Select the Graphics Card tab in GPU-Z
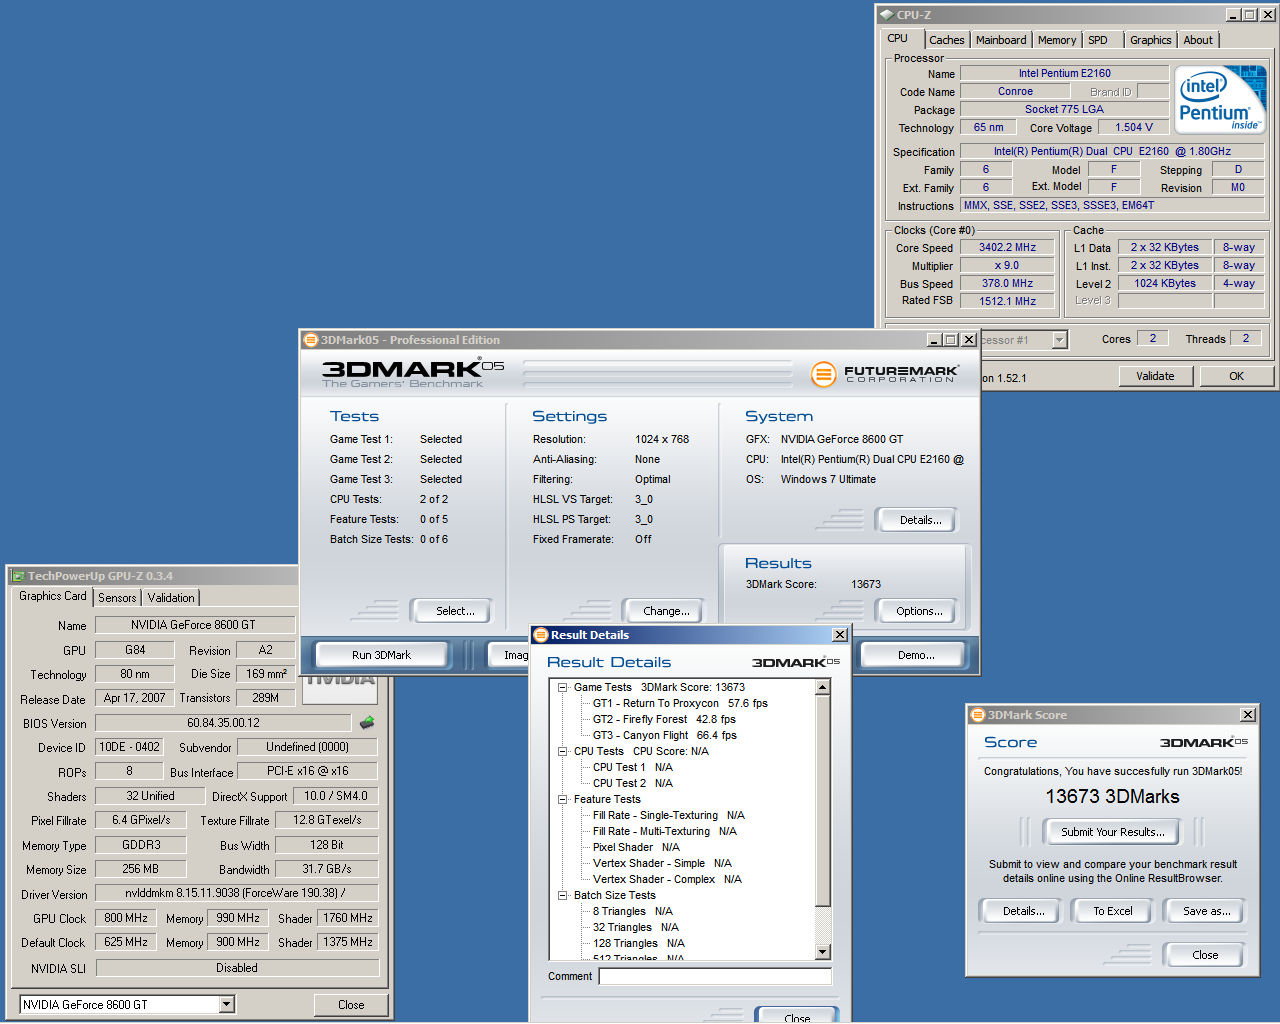 pos(53,596)
